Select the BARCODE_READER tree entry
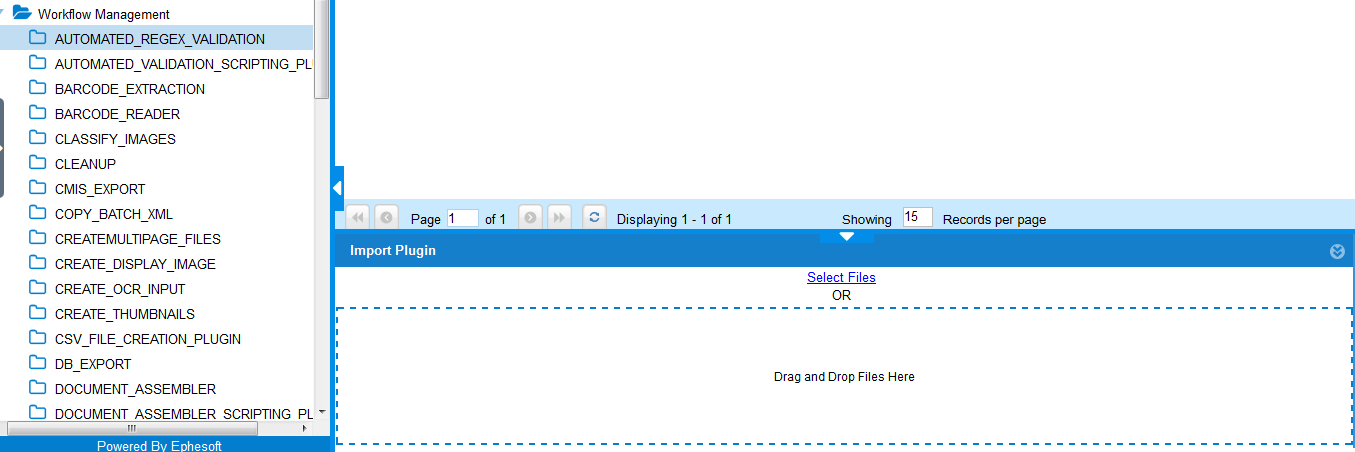 pyautogui.click(x=157, y=114)
